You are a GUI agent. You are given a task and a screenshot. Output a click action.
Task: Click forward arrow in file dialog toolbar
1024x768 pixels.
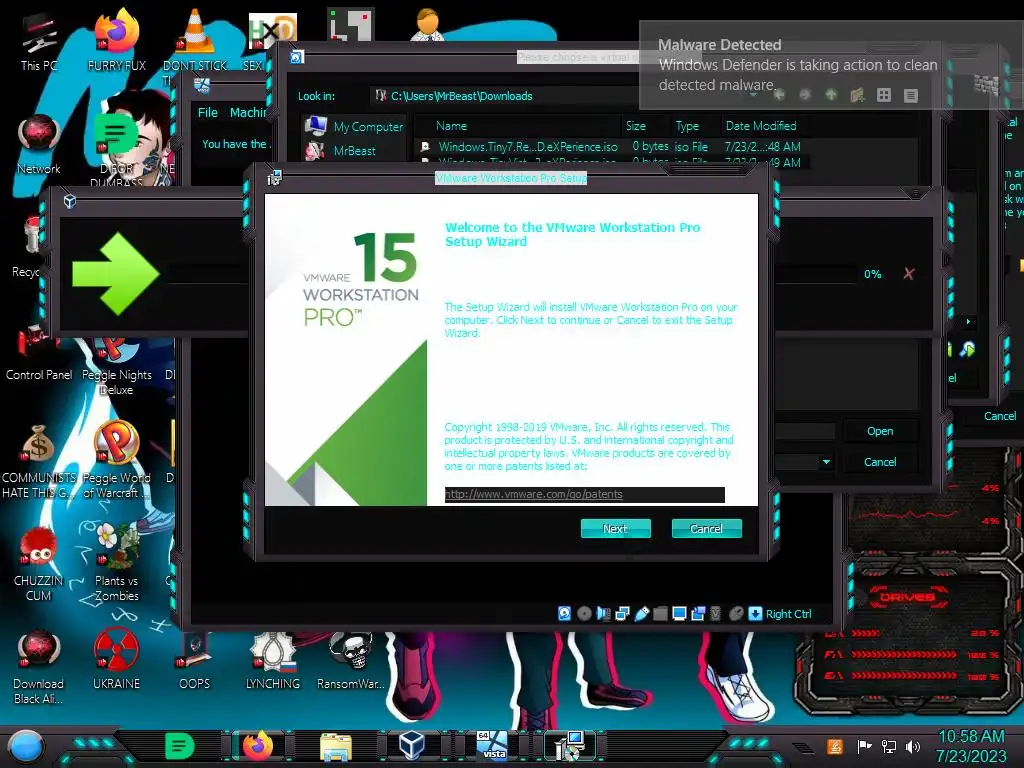click(805, 95)
